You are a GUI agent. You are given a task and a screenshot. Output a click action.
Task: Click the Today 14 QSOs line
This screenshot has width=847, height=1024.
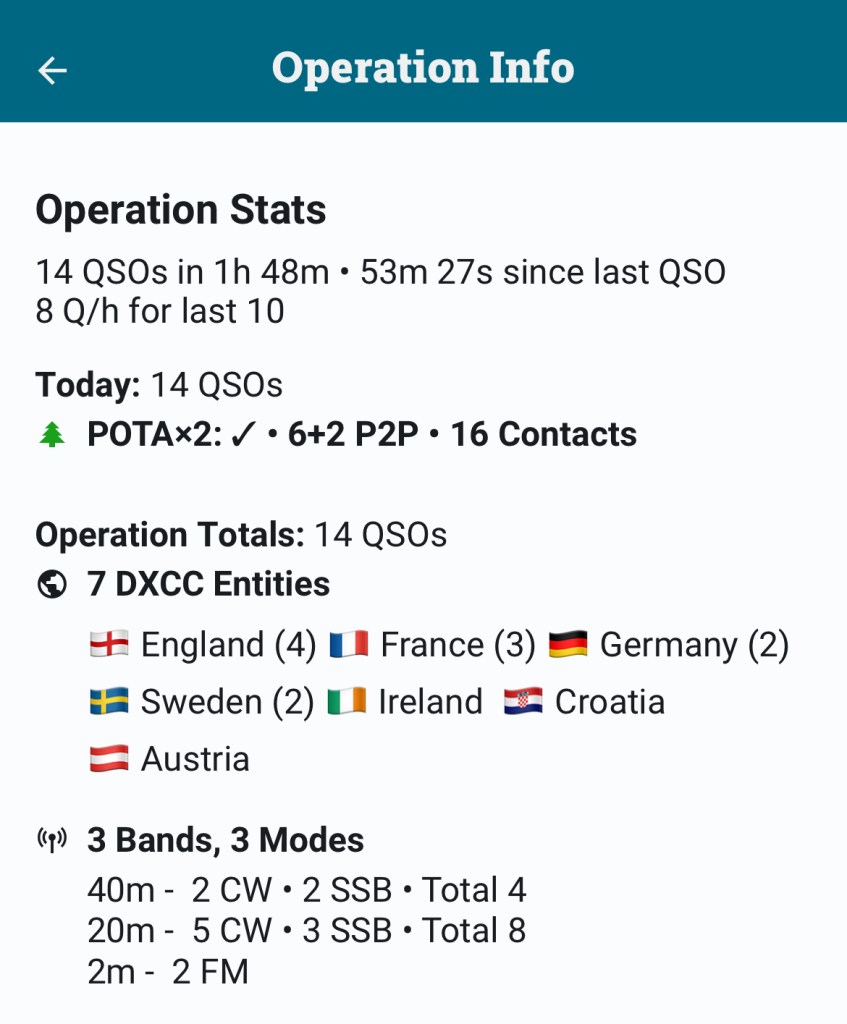click(x=159, y=385)
